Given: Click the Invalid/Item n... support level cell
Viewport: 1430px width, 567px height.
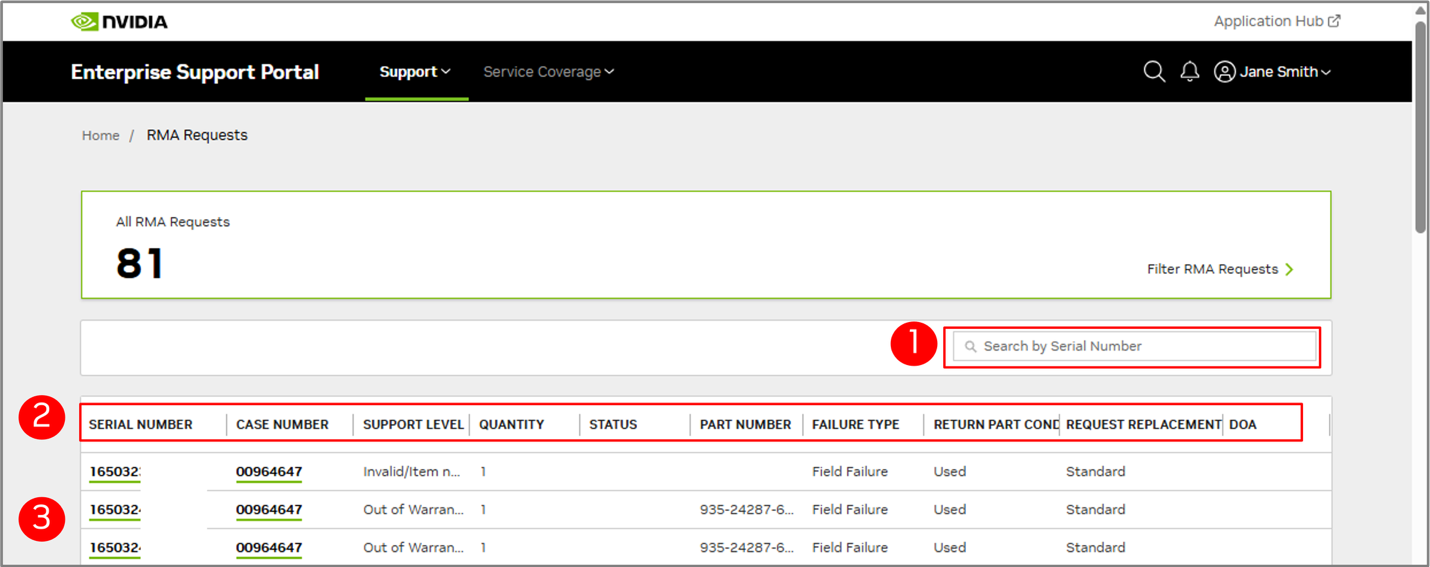Looking at the screenshot, I should (x=412, y=472).
